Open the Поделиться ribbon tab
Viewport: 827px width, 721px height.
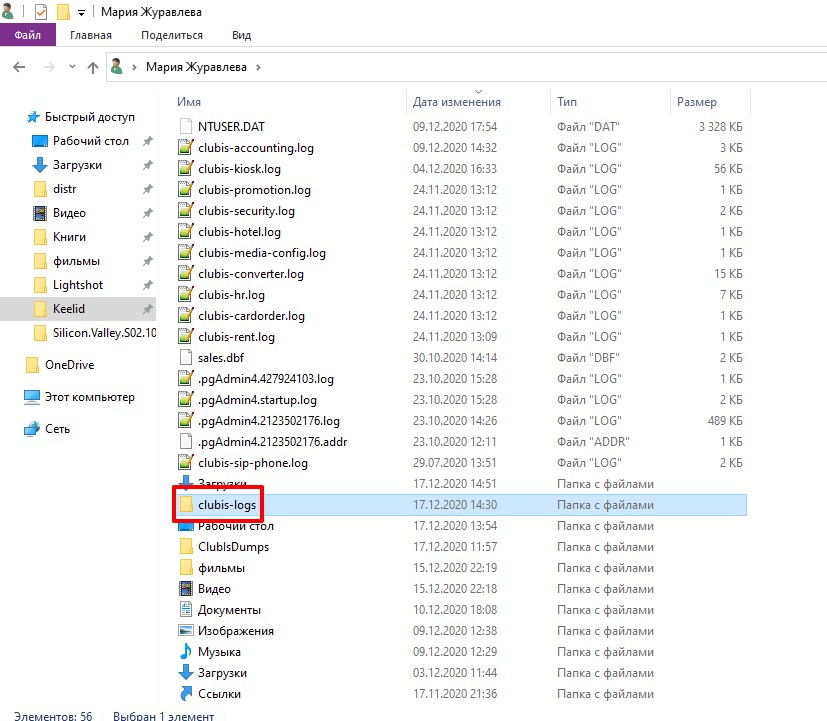pyautogui.click(x=172, y=35)
